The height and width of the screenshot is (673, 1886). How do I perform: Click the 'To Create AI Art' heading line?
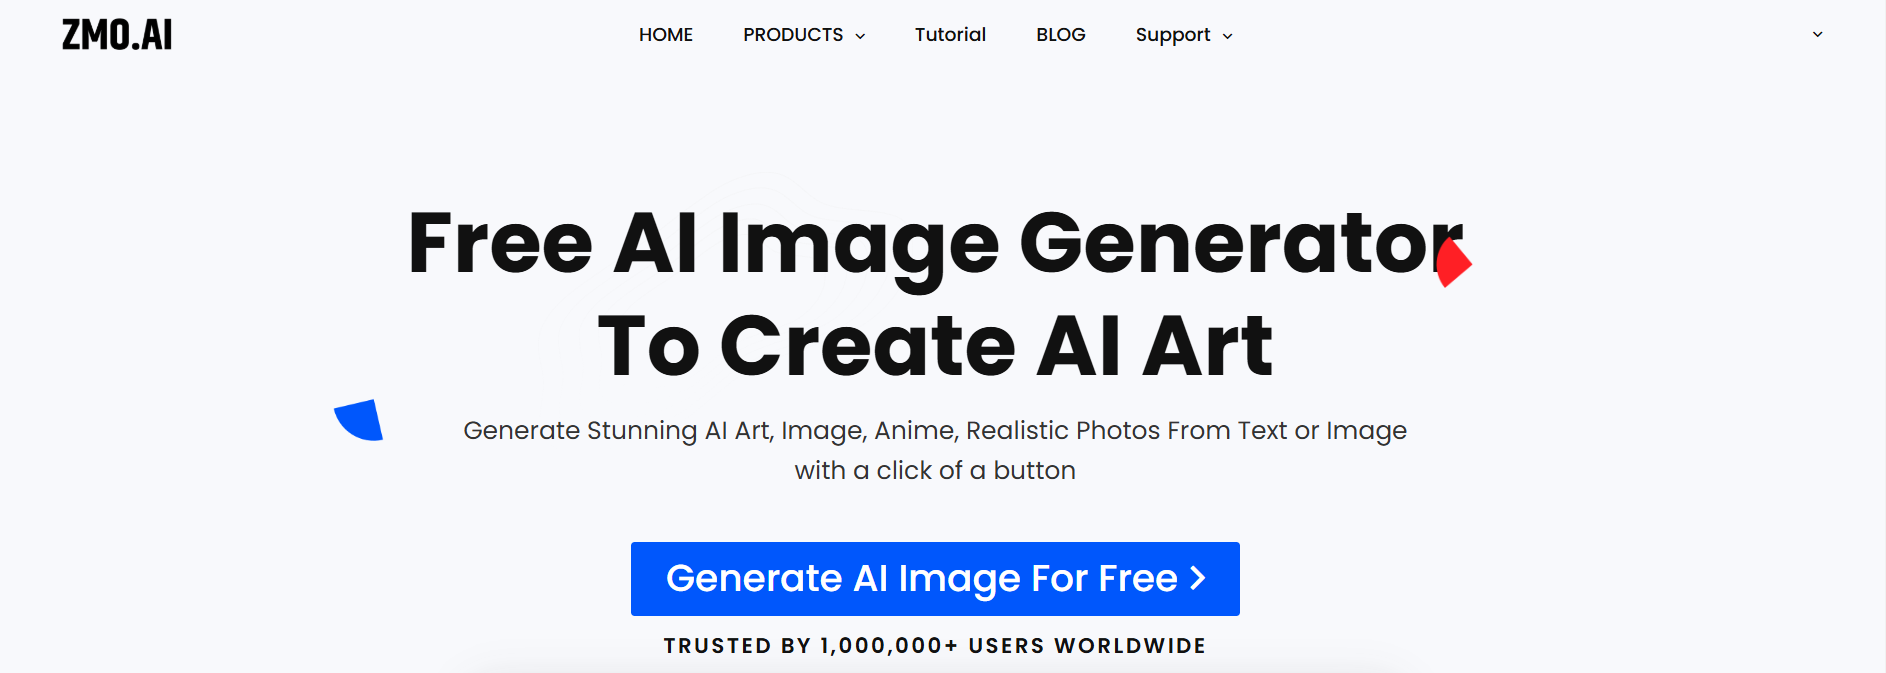935,346
